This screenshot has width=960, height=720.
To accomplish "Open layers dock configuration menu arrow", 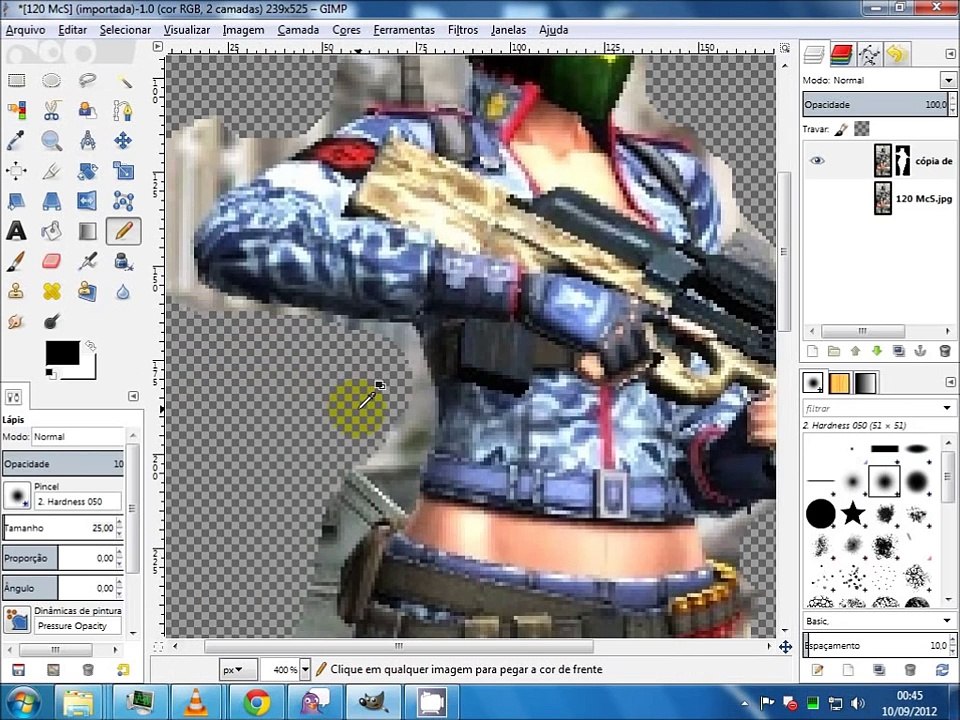I will [x=950, y=54].
